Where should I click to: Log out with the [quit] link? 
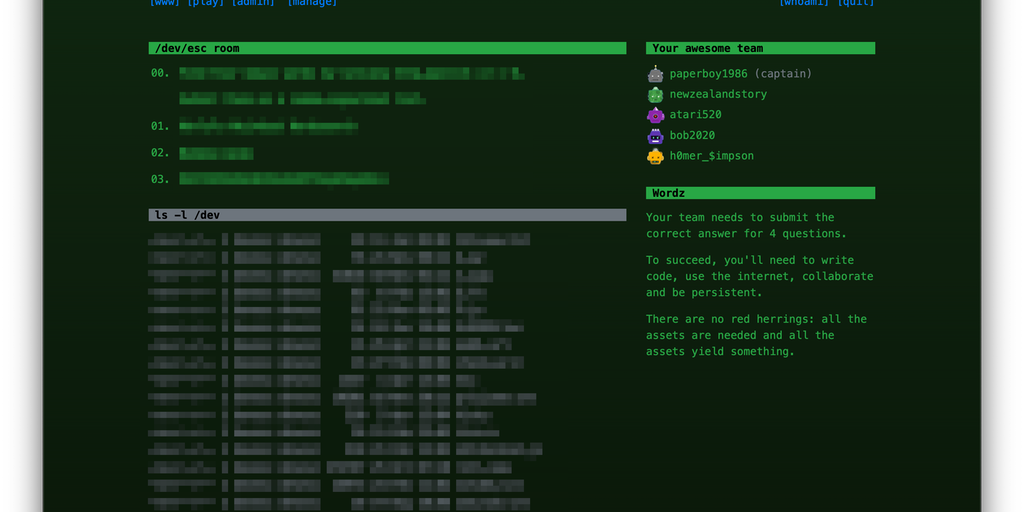point(856,3)
